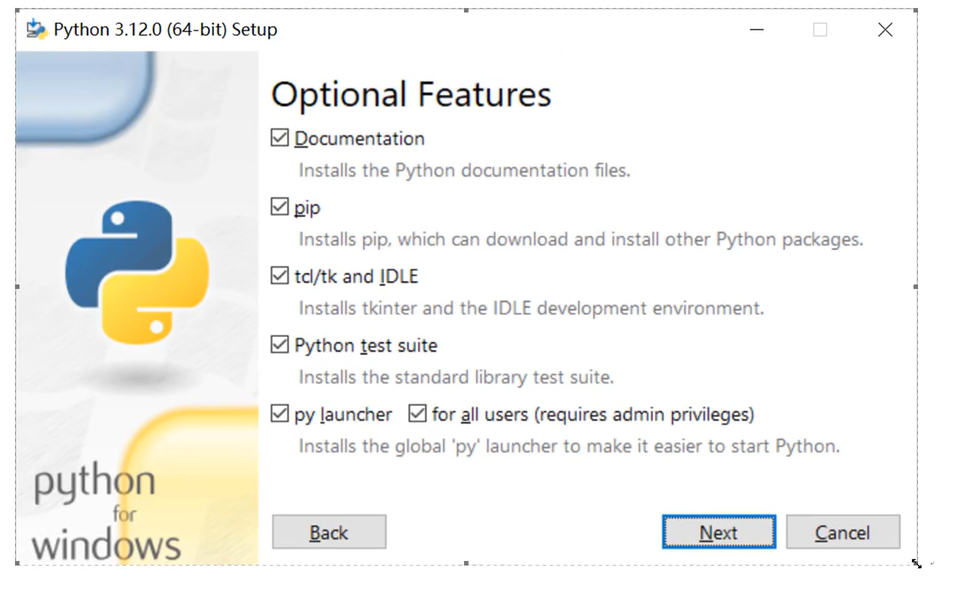
Task: Click the window title "Python 3.12.0 (64-bit) Setup"
Action: (165, 30)
